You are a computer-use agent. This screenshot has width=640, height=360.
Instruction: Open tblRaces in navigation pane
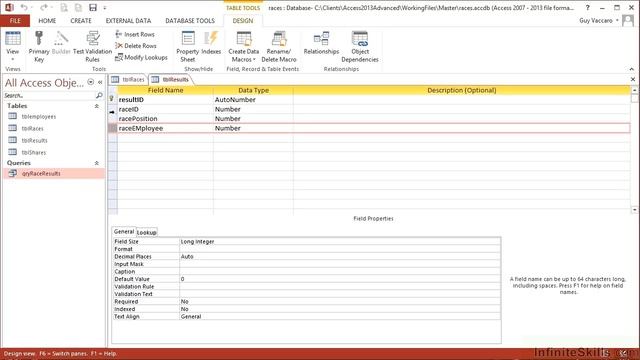point(32,129)
